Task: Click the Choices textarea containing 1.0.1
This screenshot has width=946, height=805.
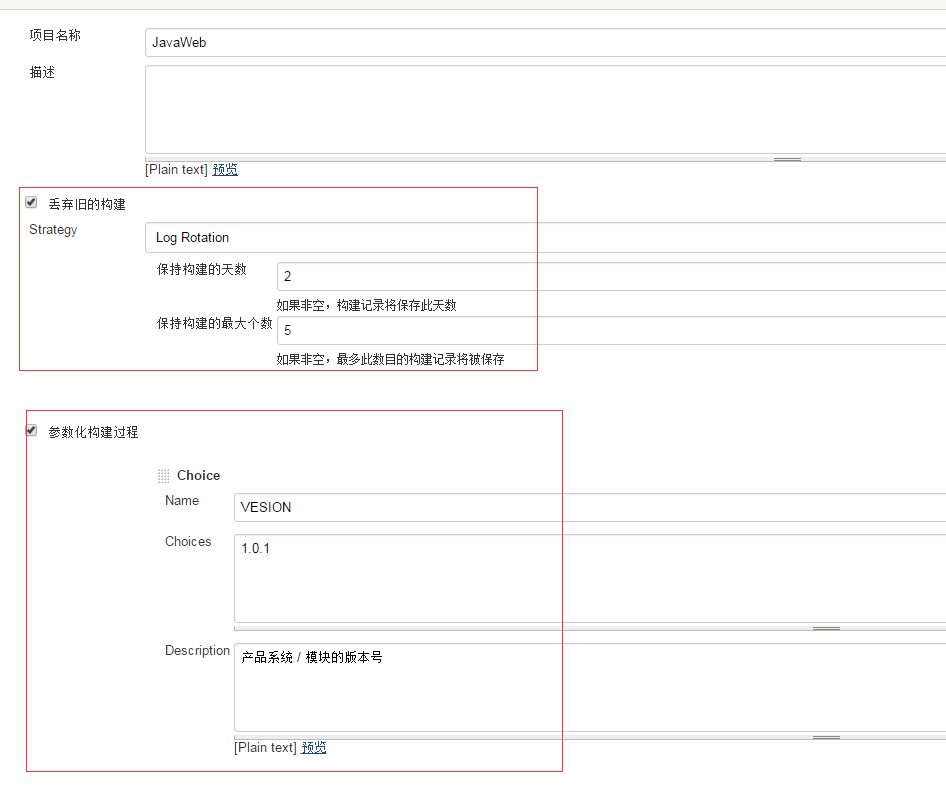Action: tap(590, 579)
